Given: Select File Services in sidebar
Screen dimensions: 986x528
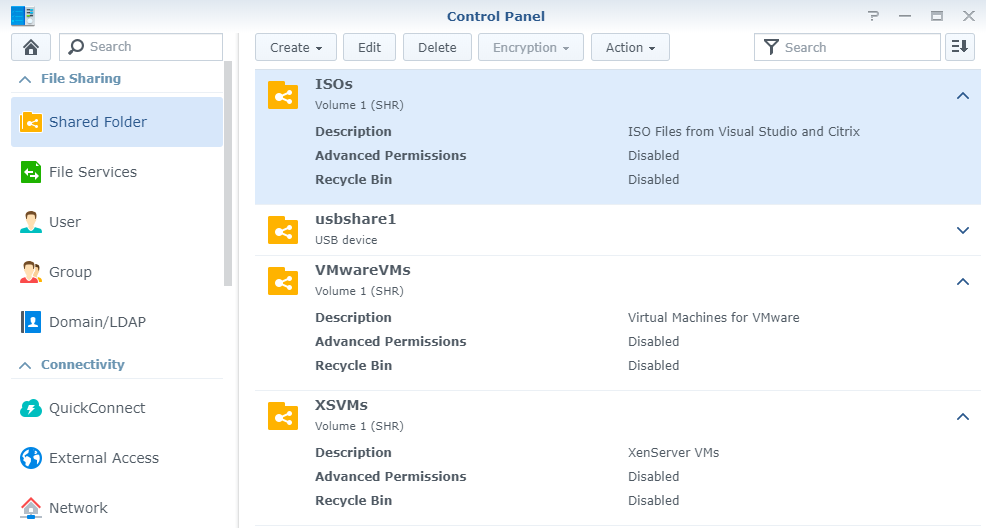Looking at the screenshot, I should click(x=93, y=172).
